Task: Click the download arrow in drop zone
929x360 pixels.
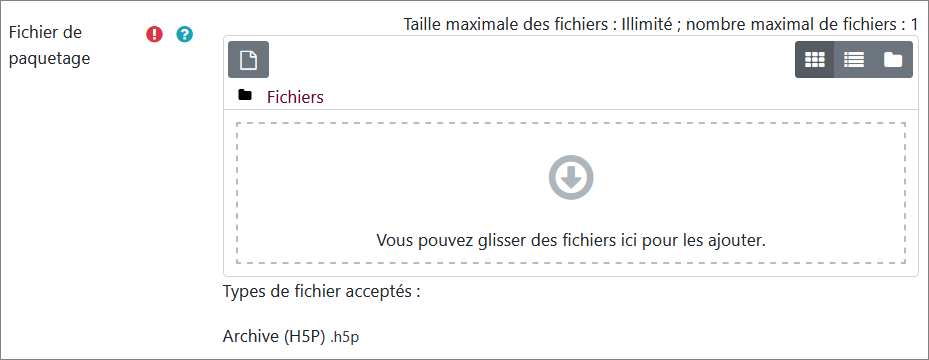Action: click(x=571, y=177)
